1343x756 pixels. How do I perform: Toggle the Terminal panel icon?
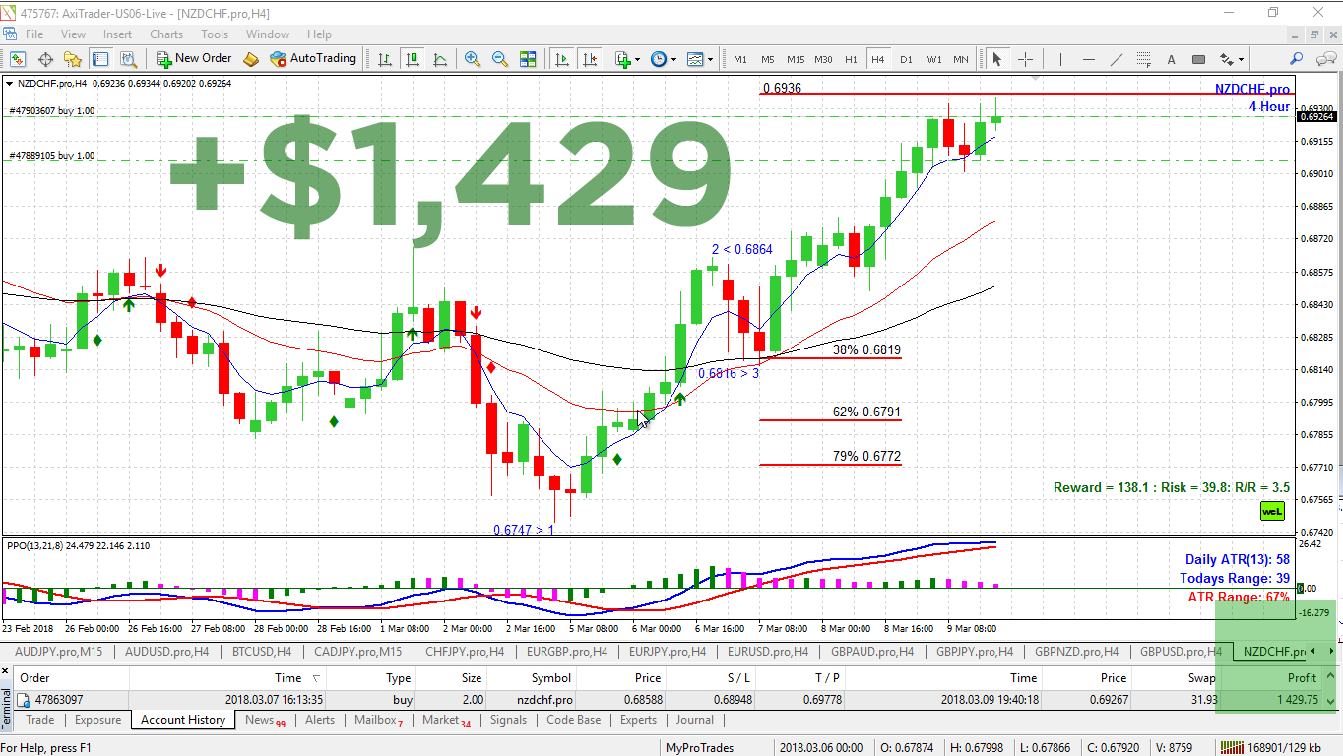[x=100, y=59]
